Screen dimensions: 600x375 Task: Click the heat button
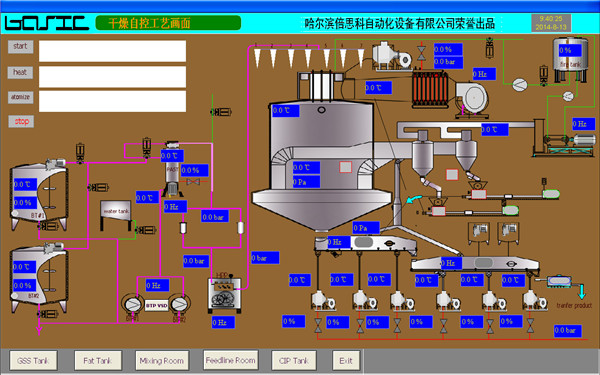(x=20, y=72)
